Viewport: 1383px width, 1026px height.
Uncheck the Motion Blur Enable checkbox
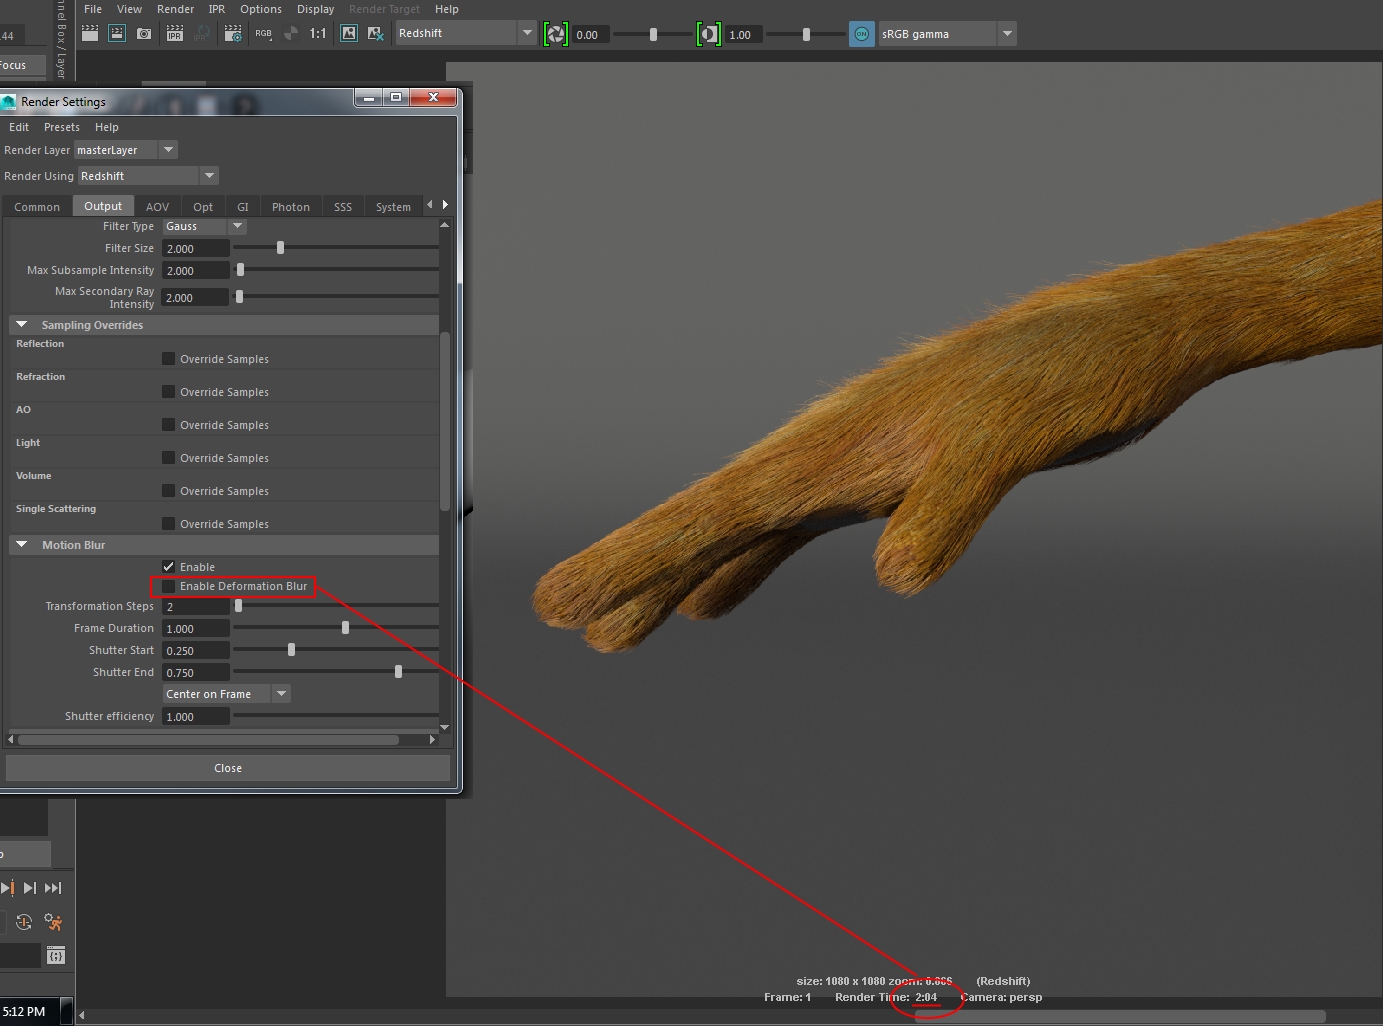click(x=169, y=567)
